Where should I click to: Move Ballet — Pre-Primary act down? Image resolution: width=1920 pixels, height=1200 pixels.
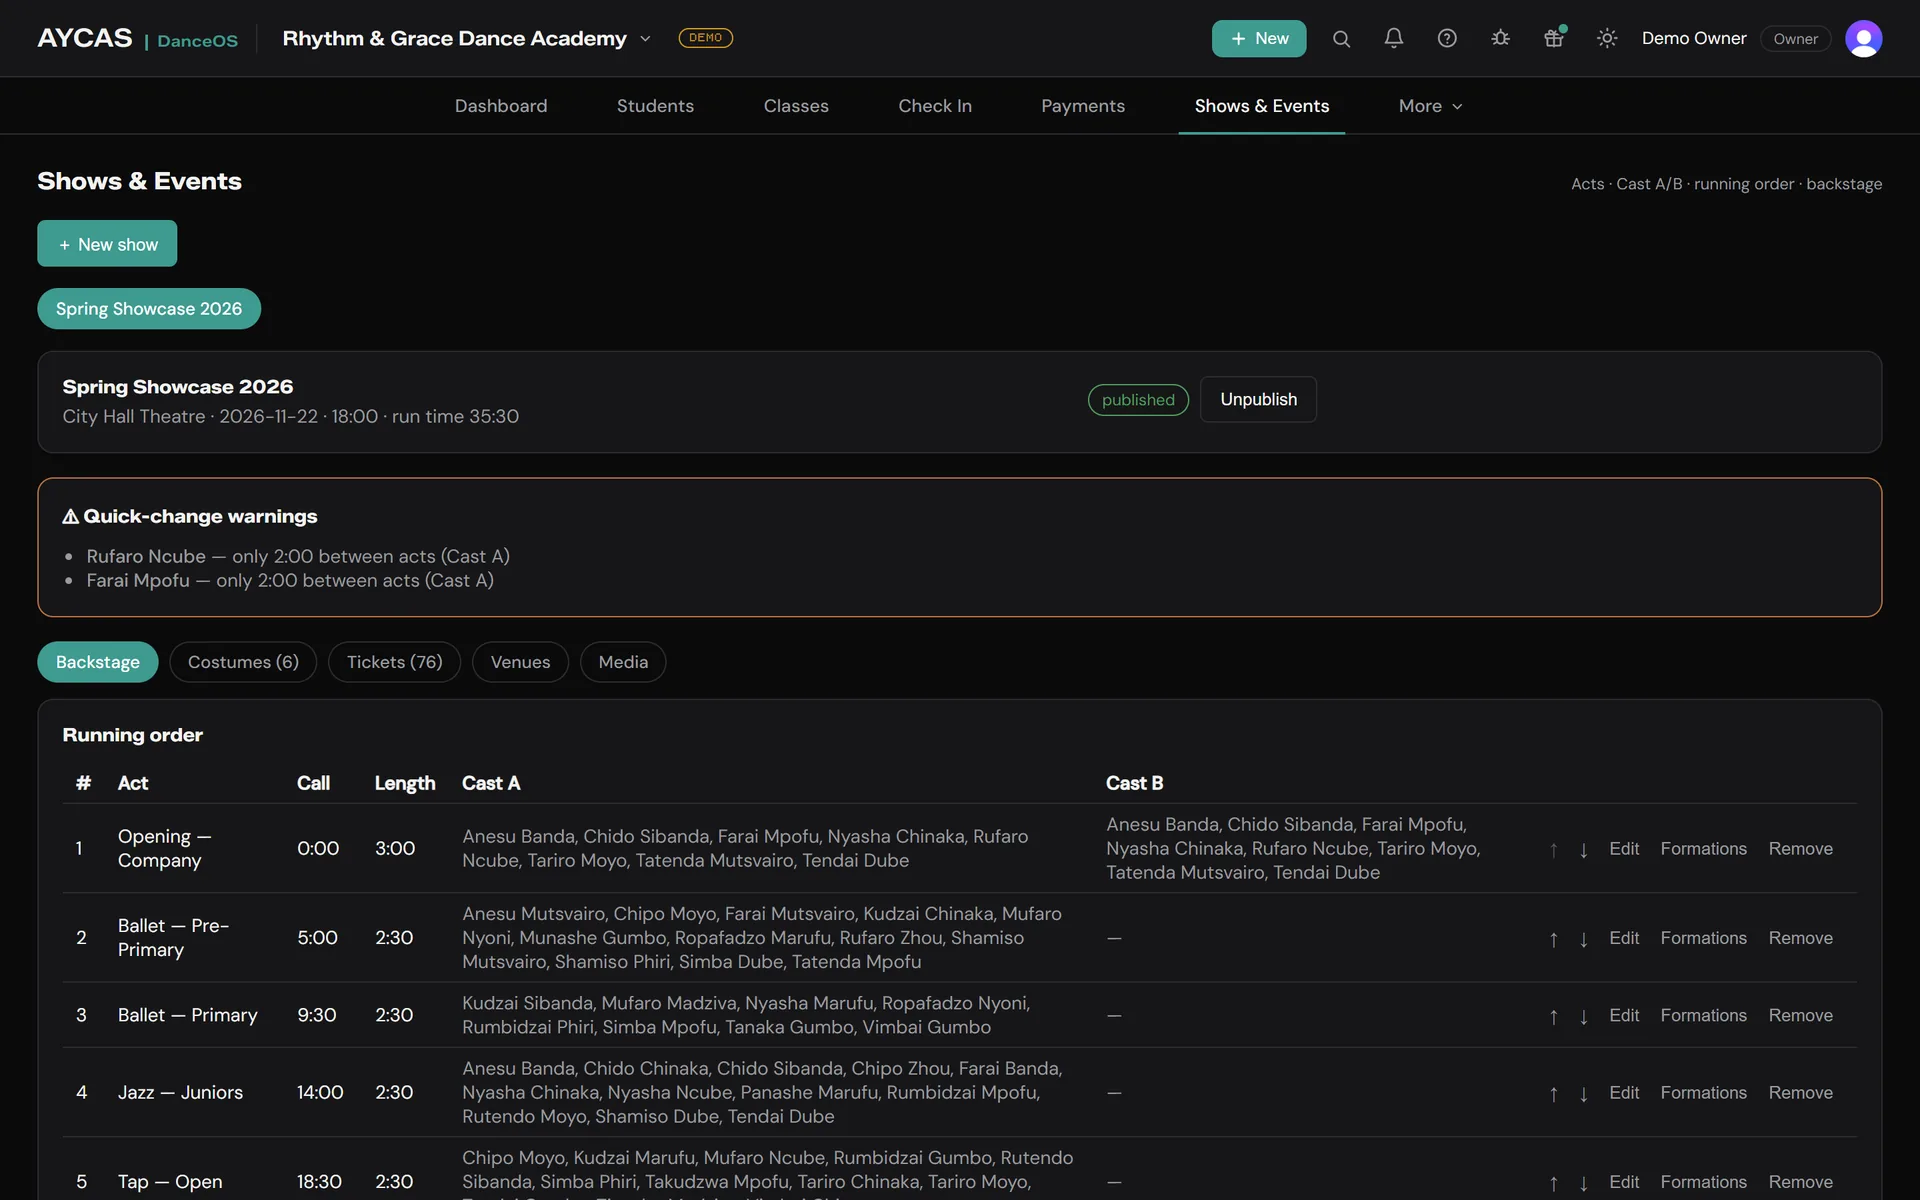coord(1584,939)
